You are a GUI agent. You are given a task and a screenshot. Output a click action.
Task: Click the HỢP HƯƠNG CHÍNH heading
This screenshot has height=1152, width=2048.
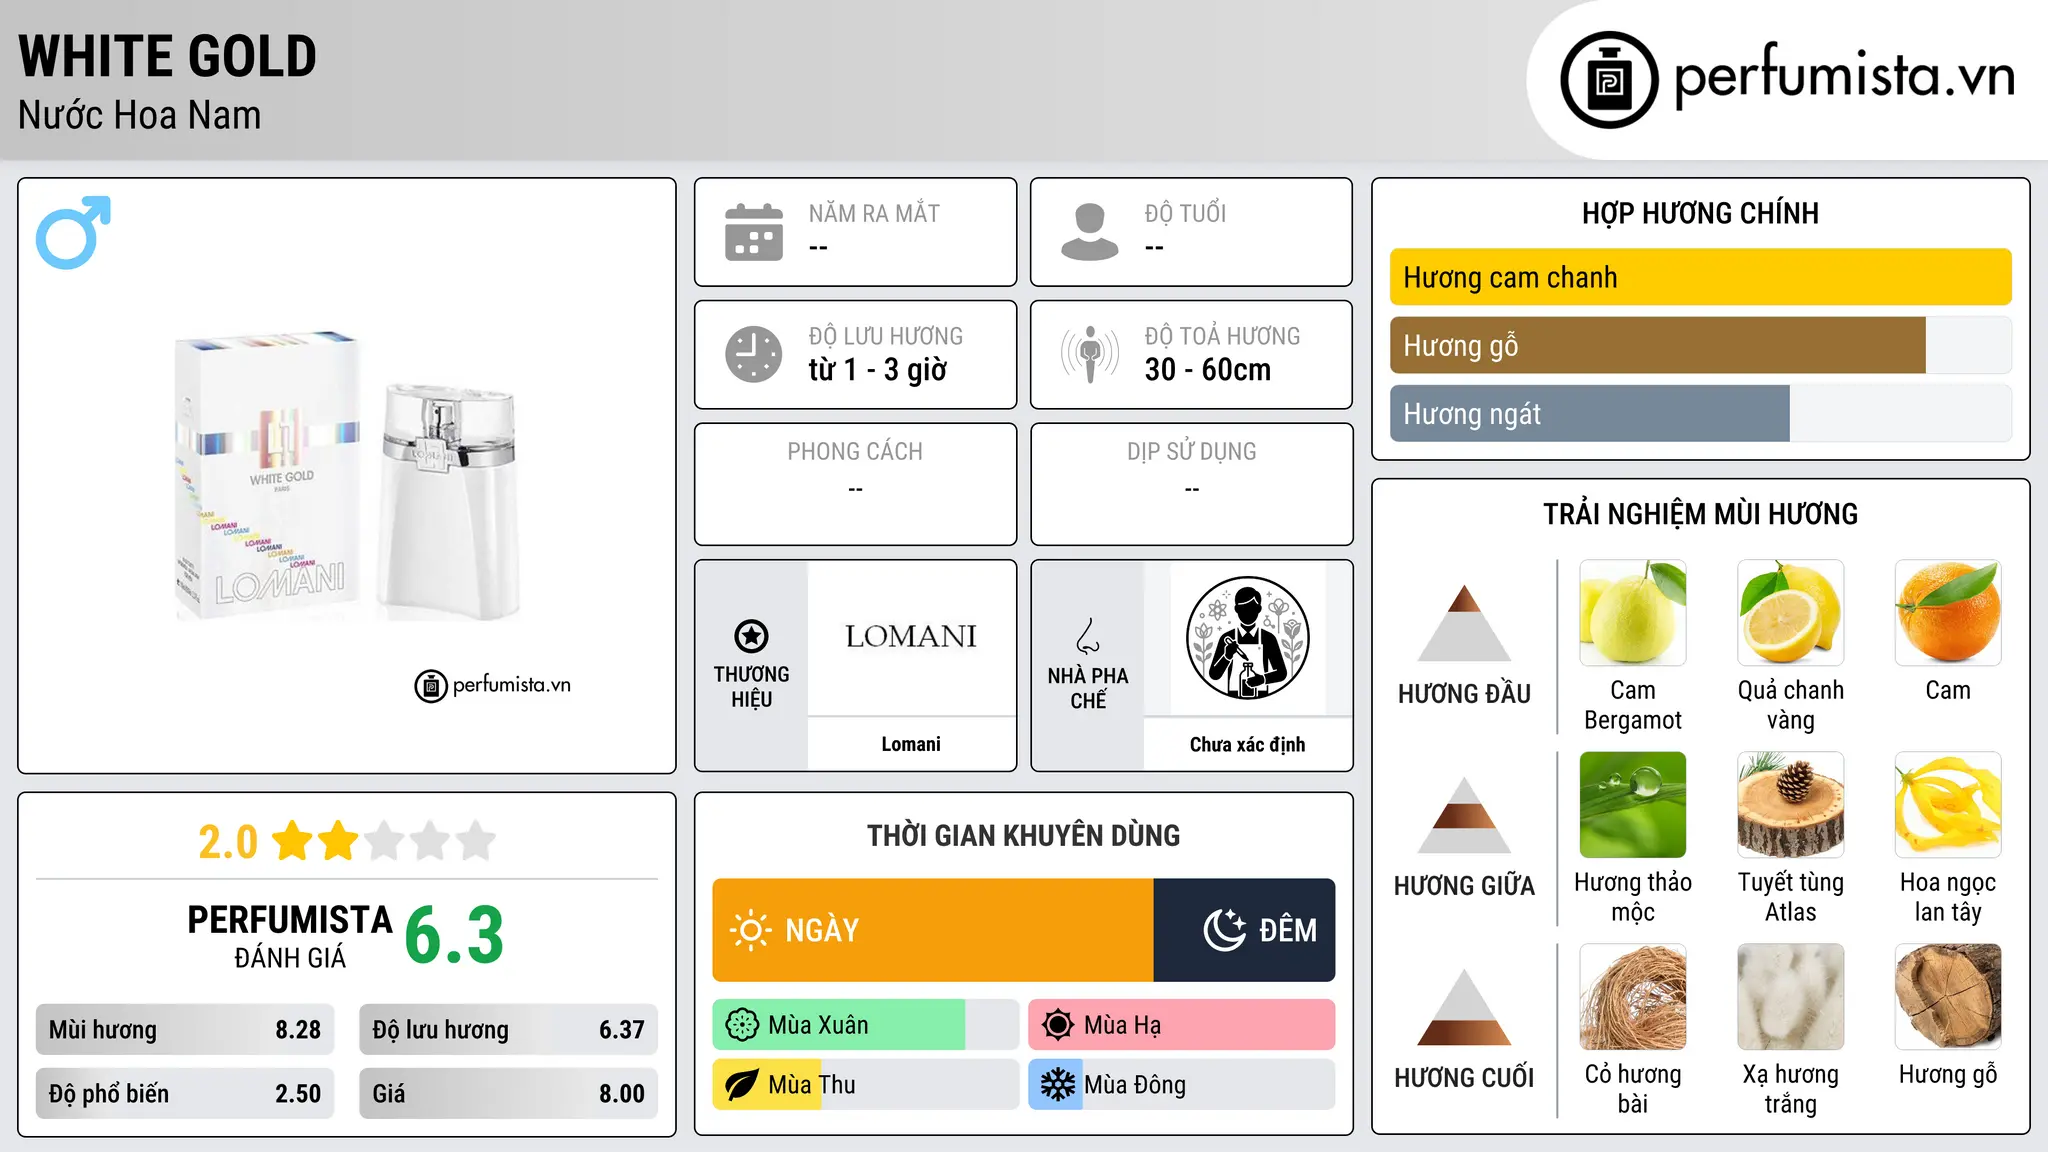(x=1700, y=213)
